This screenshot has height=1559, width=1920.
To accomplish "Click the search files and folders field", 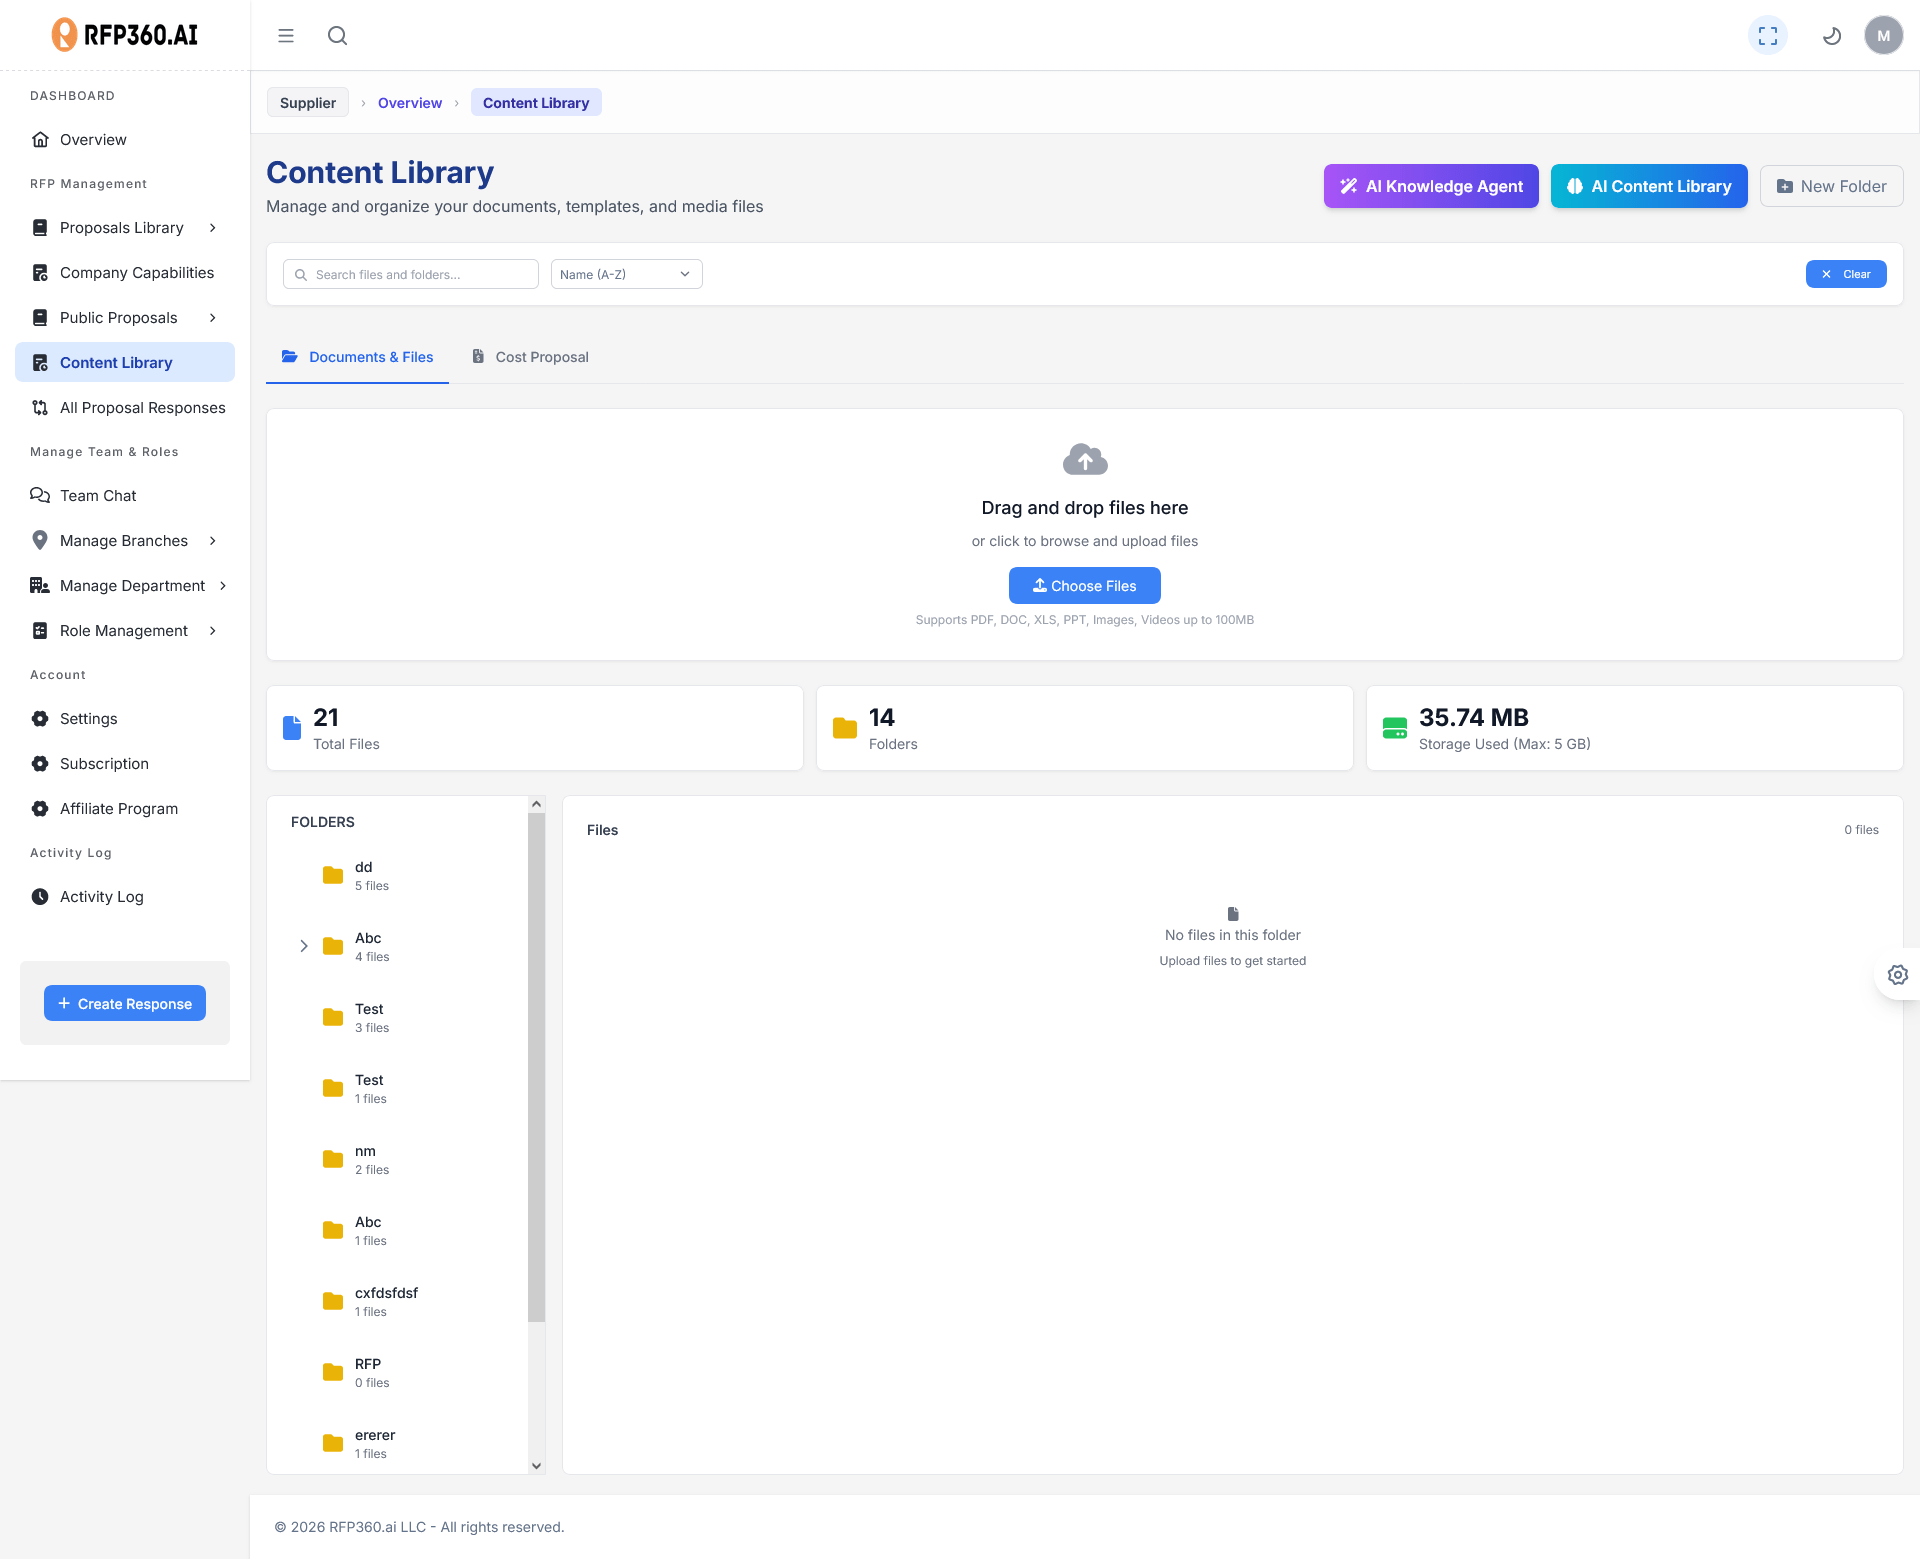I will 420,274.
